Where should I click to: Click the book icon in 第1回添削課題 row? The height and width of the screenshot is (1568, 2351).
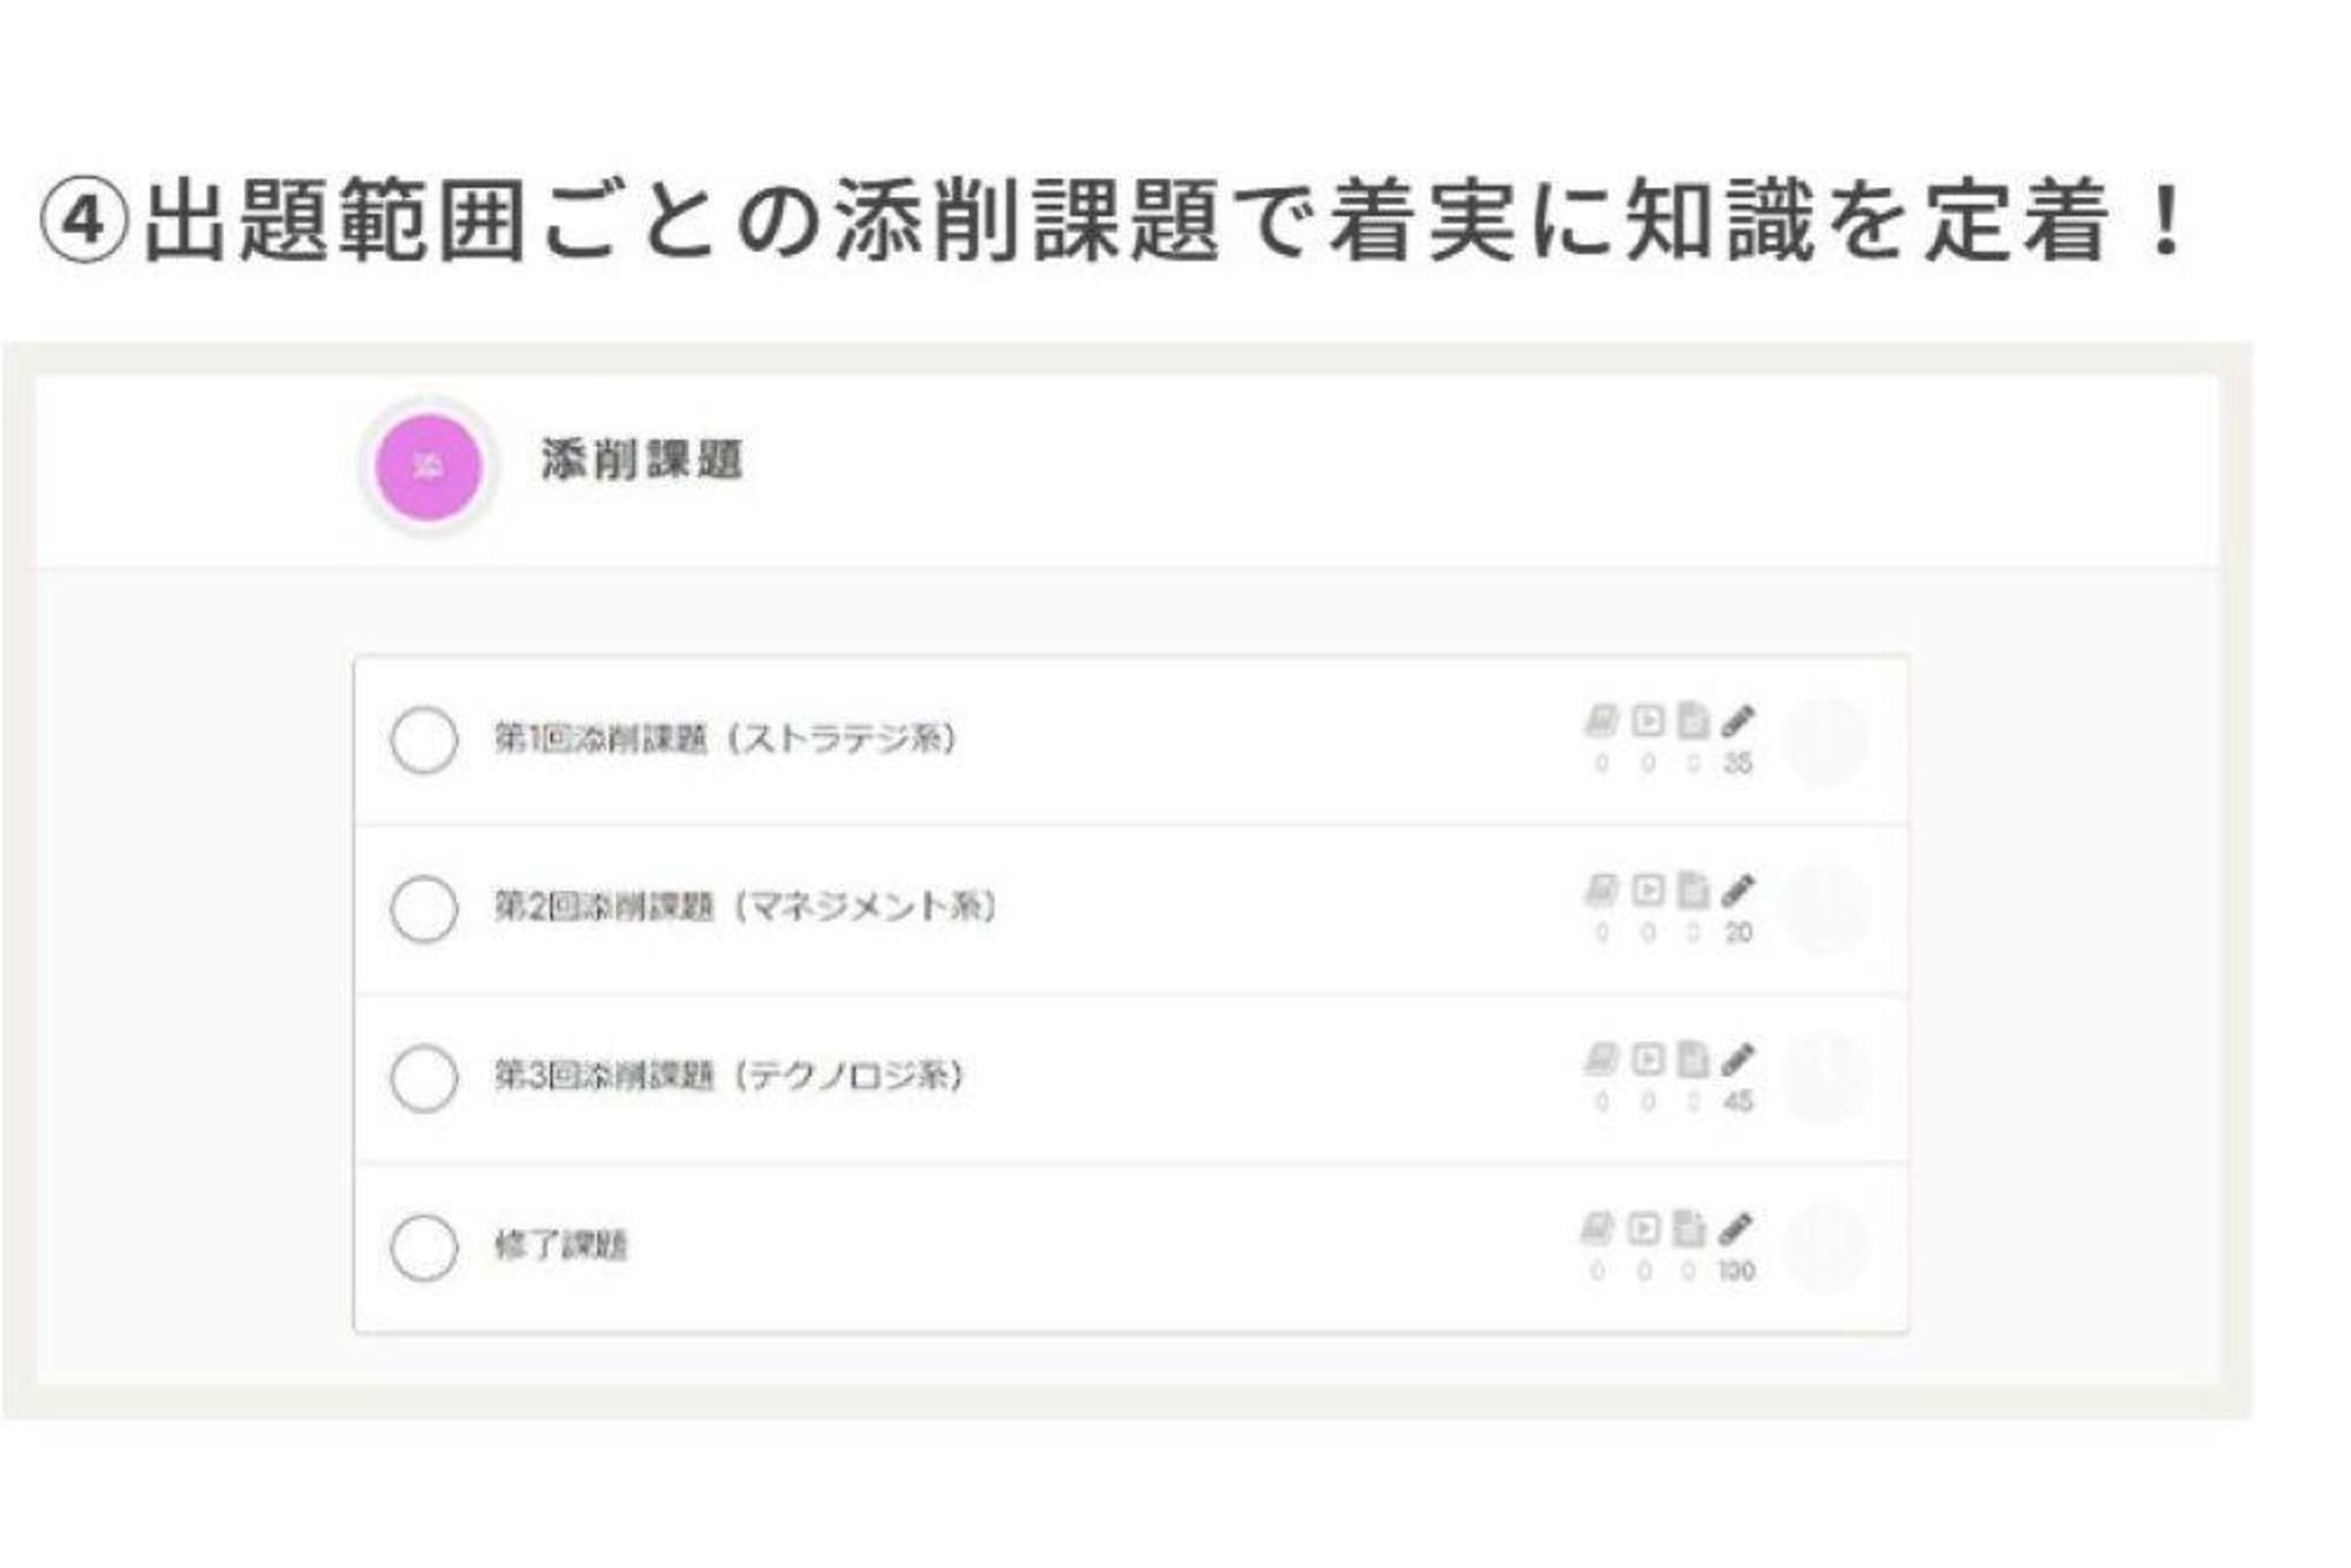(1602, 721)
